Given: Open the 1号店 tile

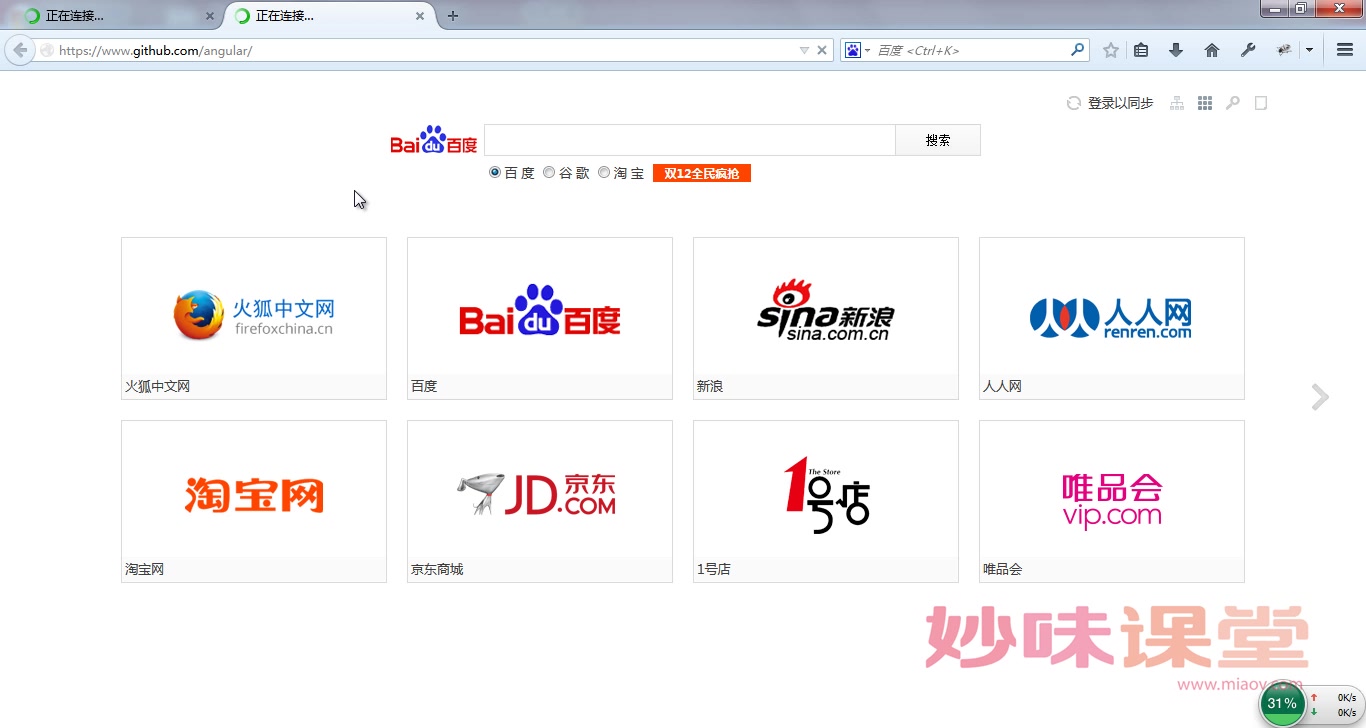Looking at the screenshot, I should click(826, 501).
